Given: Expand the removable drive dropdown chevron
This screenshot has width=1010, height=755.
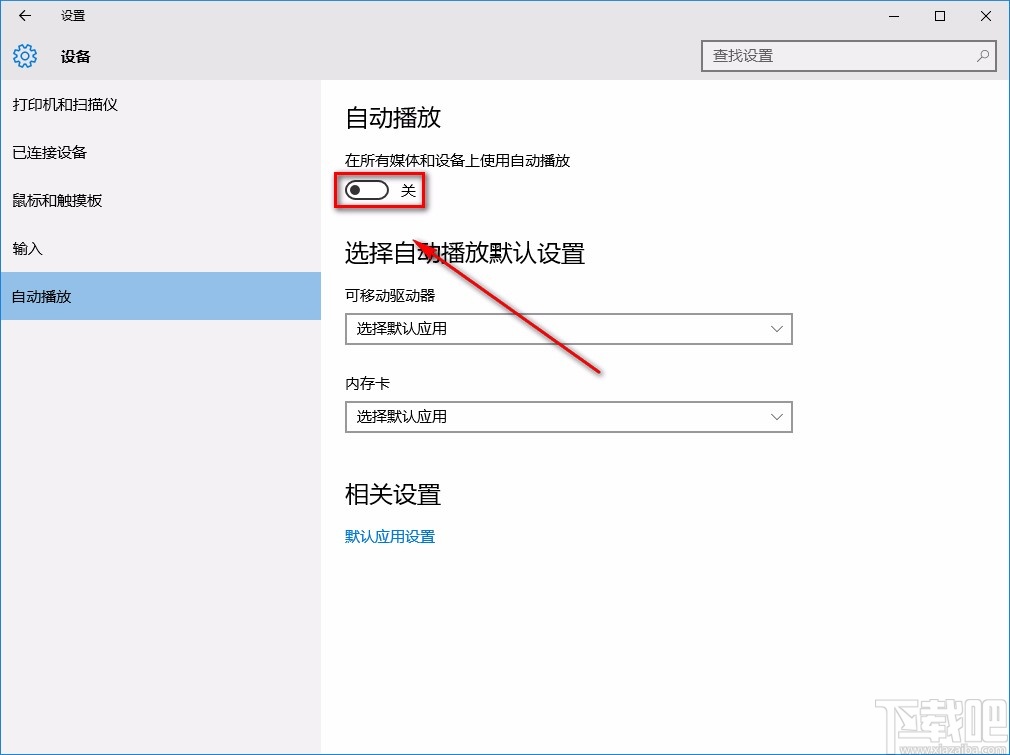Looking at the screenshot, I should (x=777, y=329).
